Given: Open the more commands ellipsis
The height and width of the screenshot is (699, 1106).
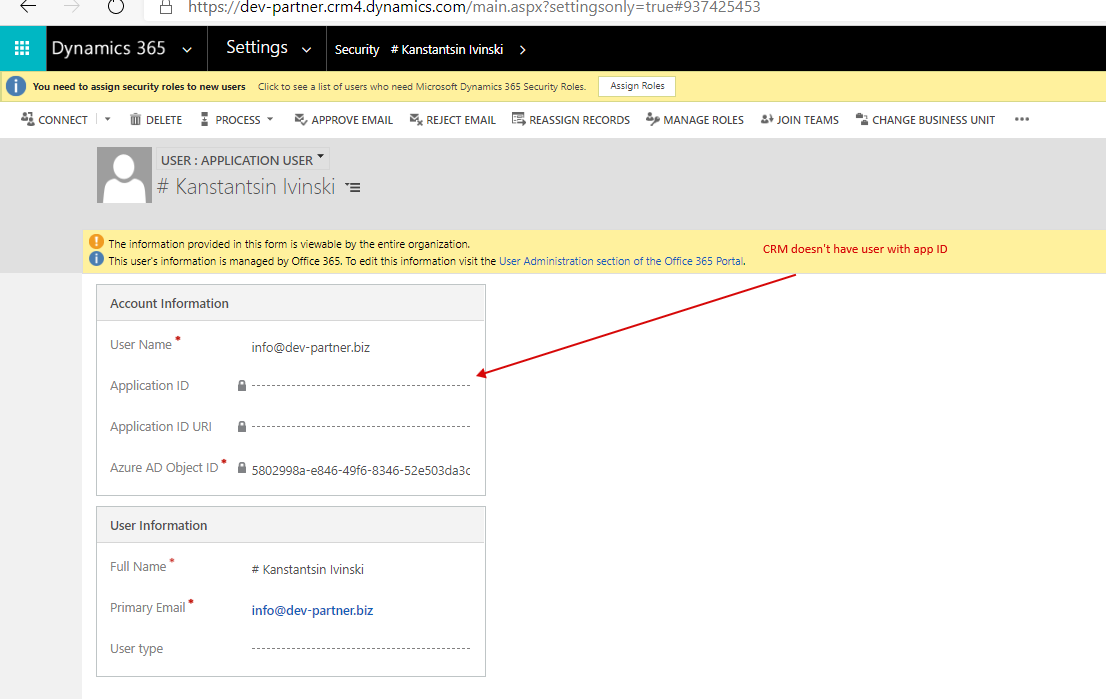Looking at the screenshot, I should pyautogui.click(x=1021, y=119).
